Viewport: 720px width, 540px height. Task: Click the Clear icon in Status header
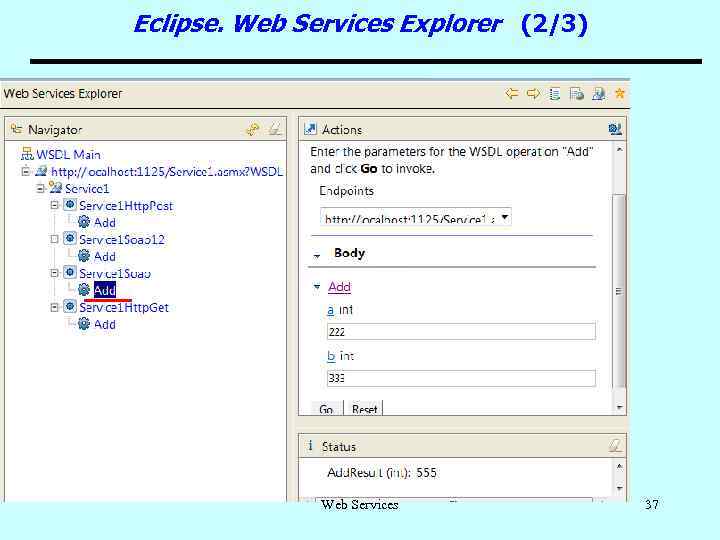point(615,445)
